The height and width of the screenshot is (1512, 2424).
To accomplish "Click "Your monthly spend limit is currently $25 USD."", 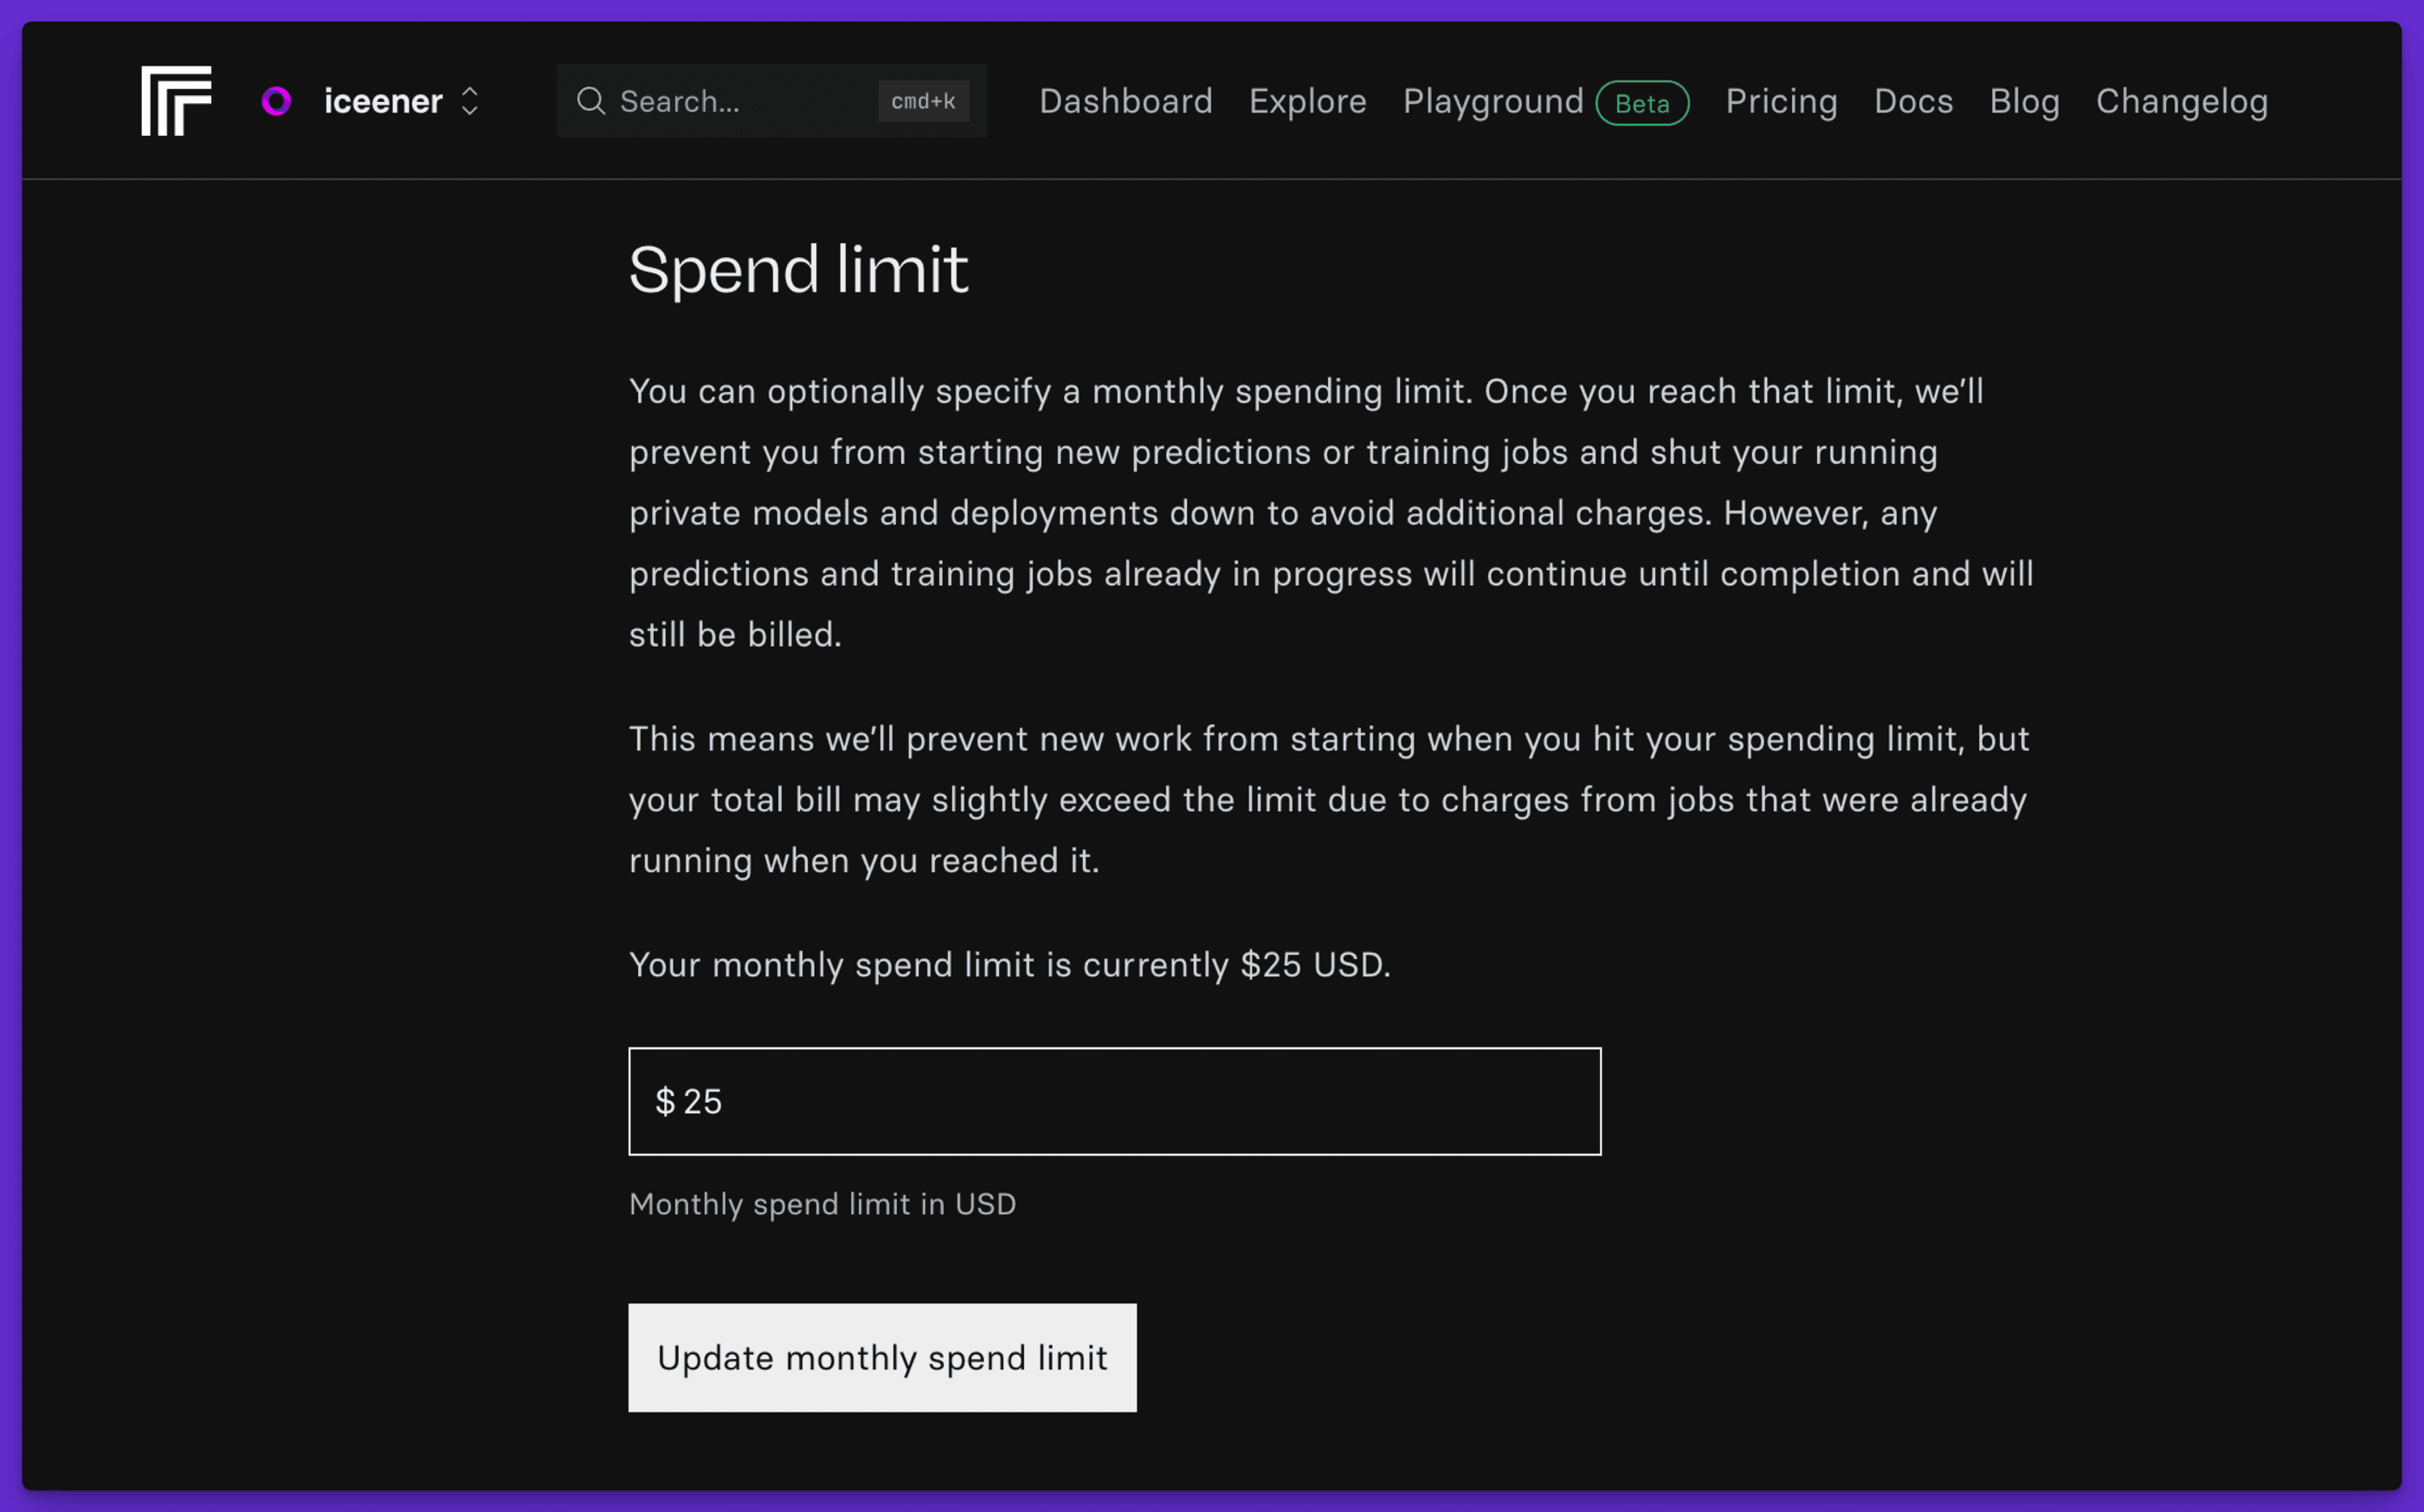I will [1009, 965].
